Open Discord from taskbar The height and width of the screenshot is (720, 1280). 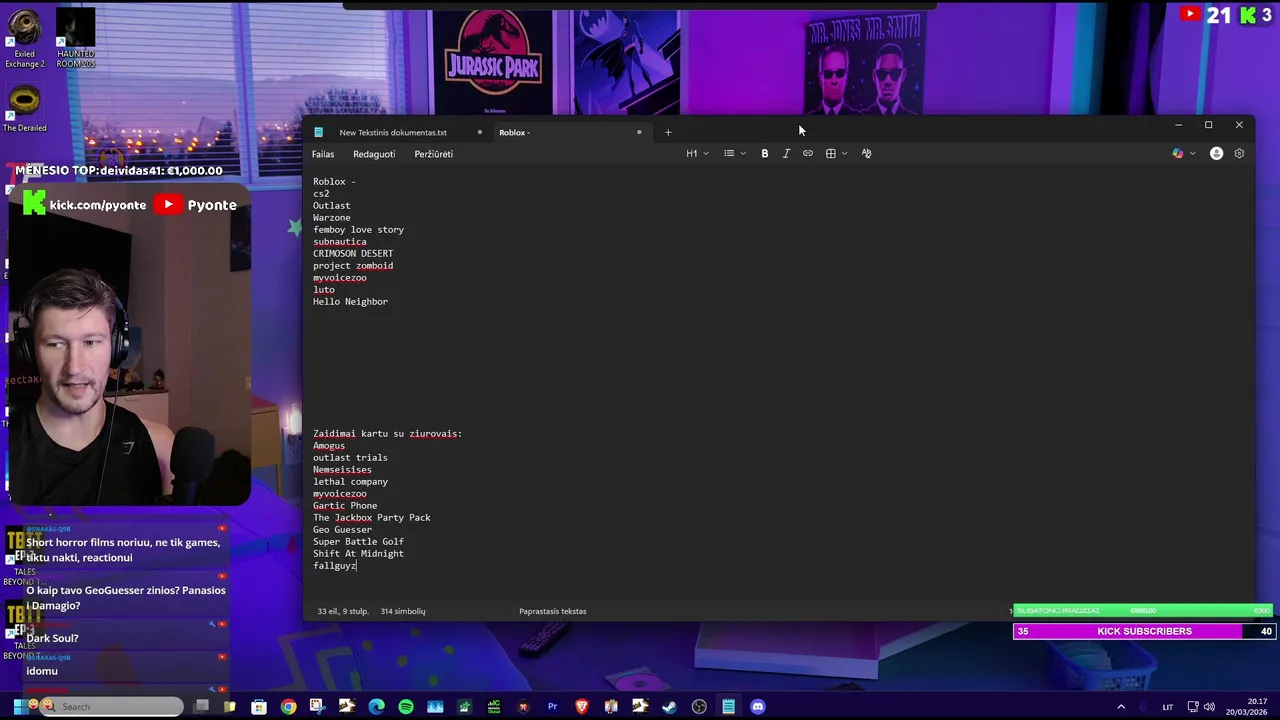pyautogui.click(x=758, y=707)
